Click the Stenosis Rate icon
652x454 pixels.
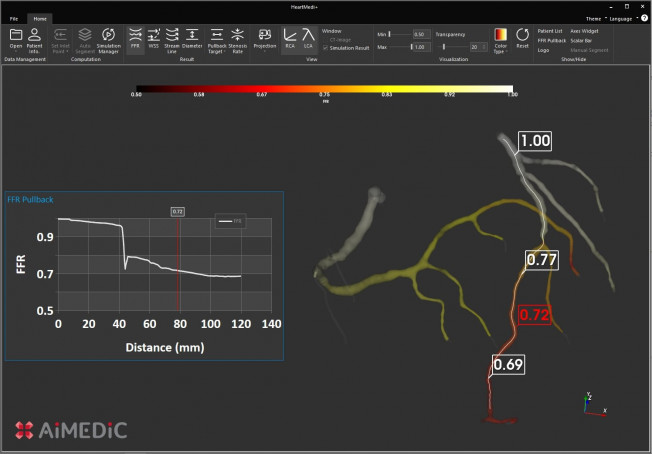pos(237,39)
